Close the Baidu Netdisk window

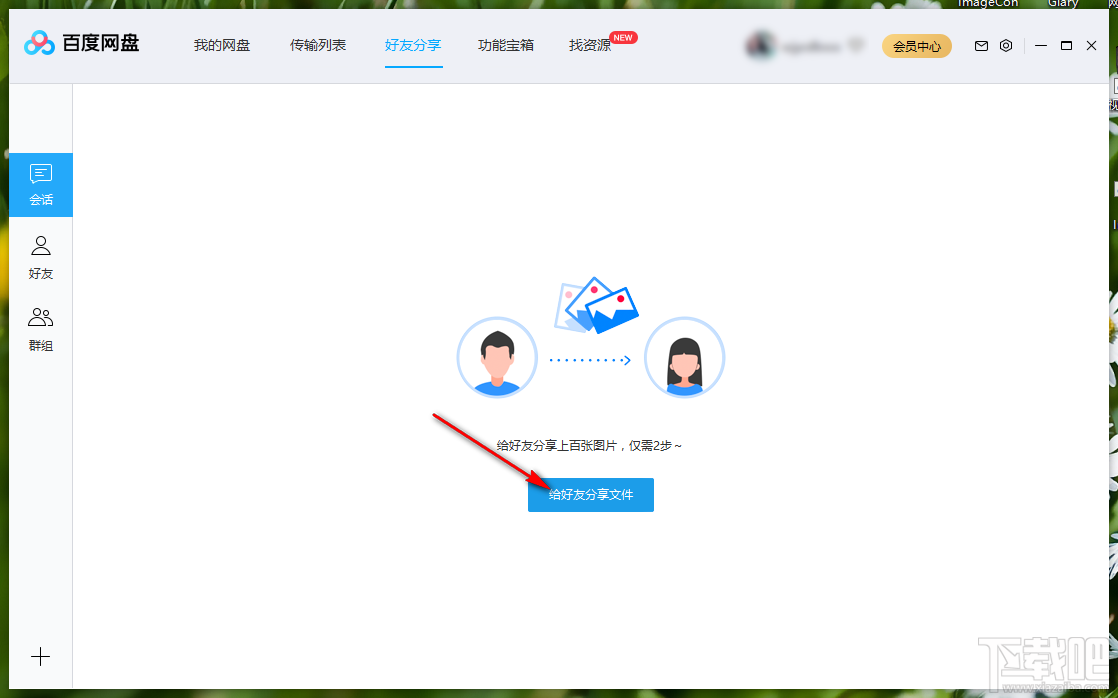(x=1092, y=46)
